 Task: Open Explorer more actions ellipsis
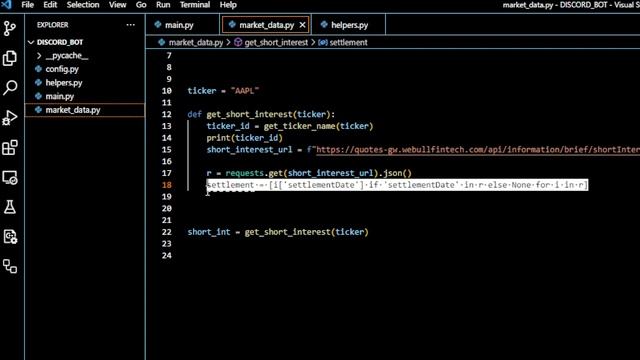click(x=131, y=25)
